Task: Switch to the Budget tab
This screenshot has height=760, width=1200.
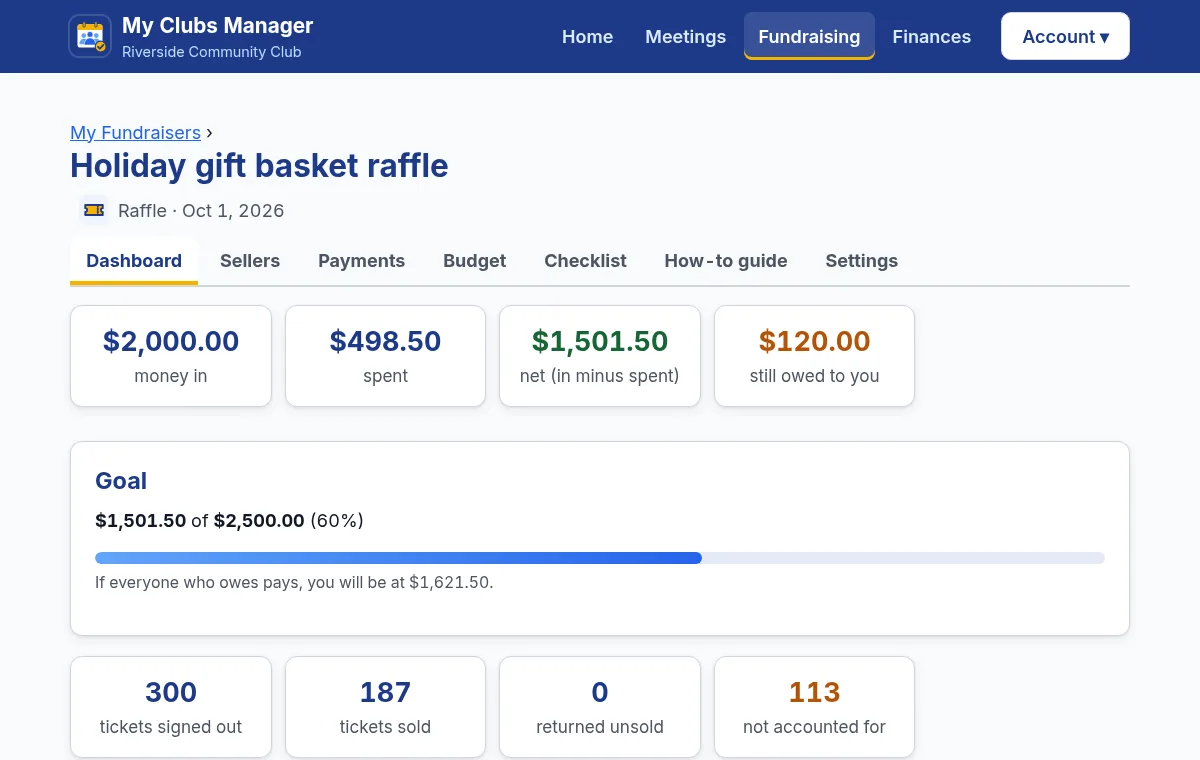Action: point(474,261)
